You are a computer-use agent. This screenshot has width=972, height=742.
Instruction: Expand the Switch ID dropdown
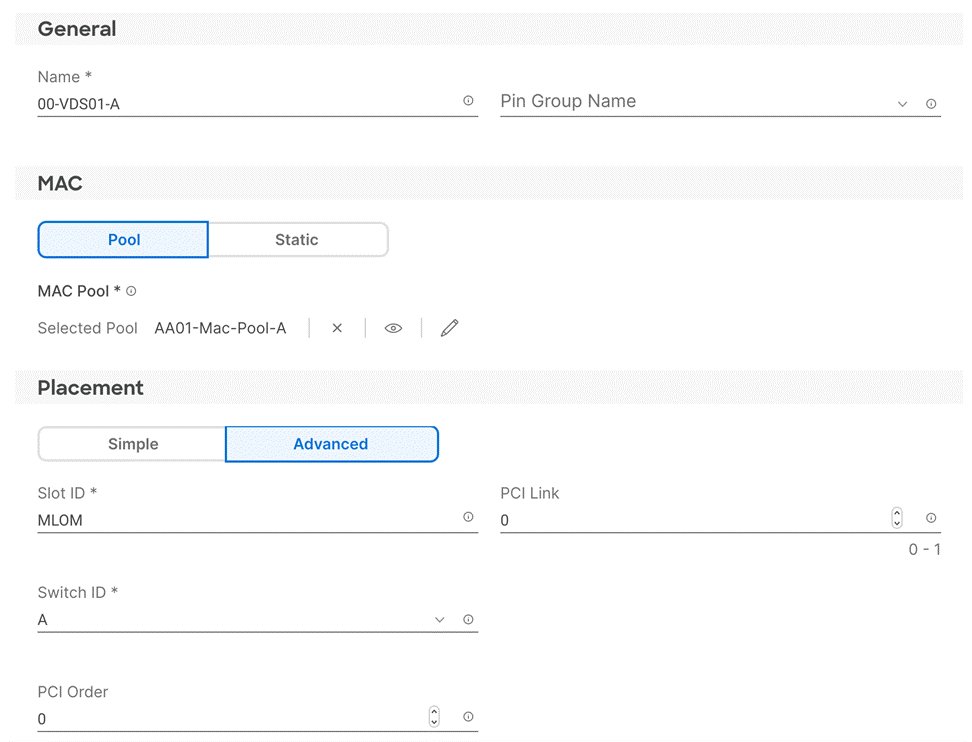coord(439,620)
